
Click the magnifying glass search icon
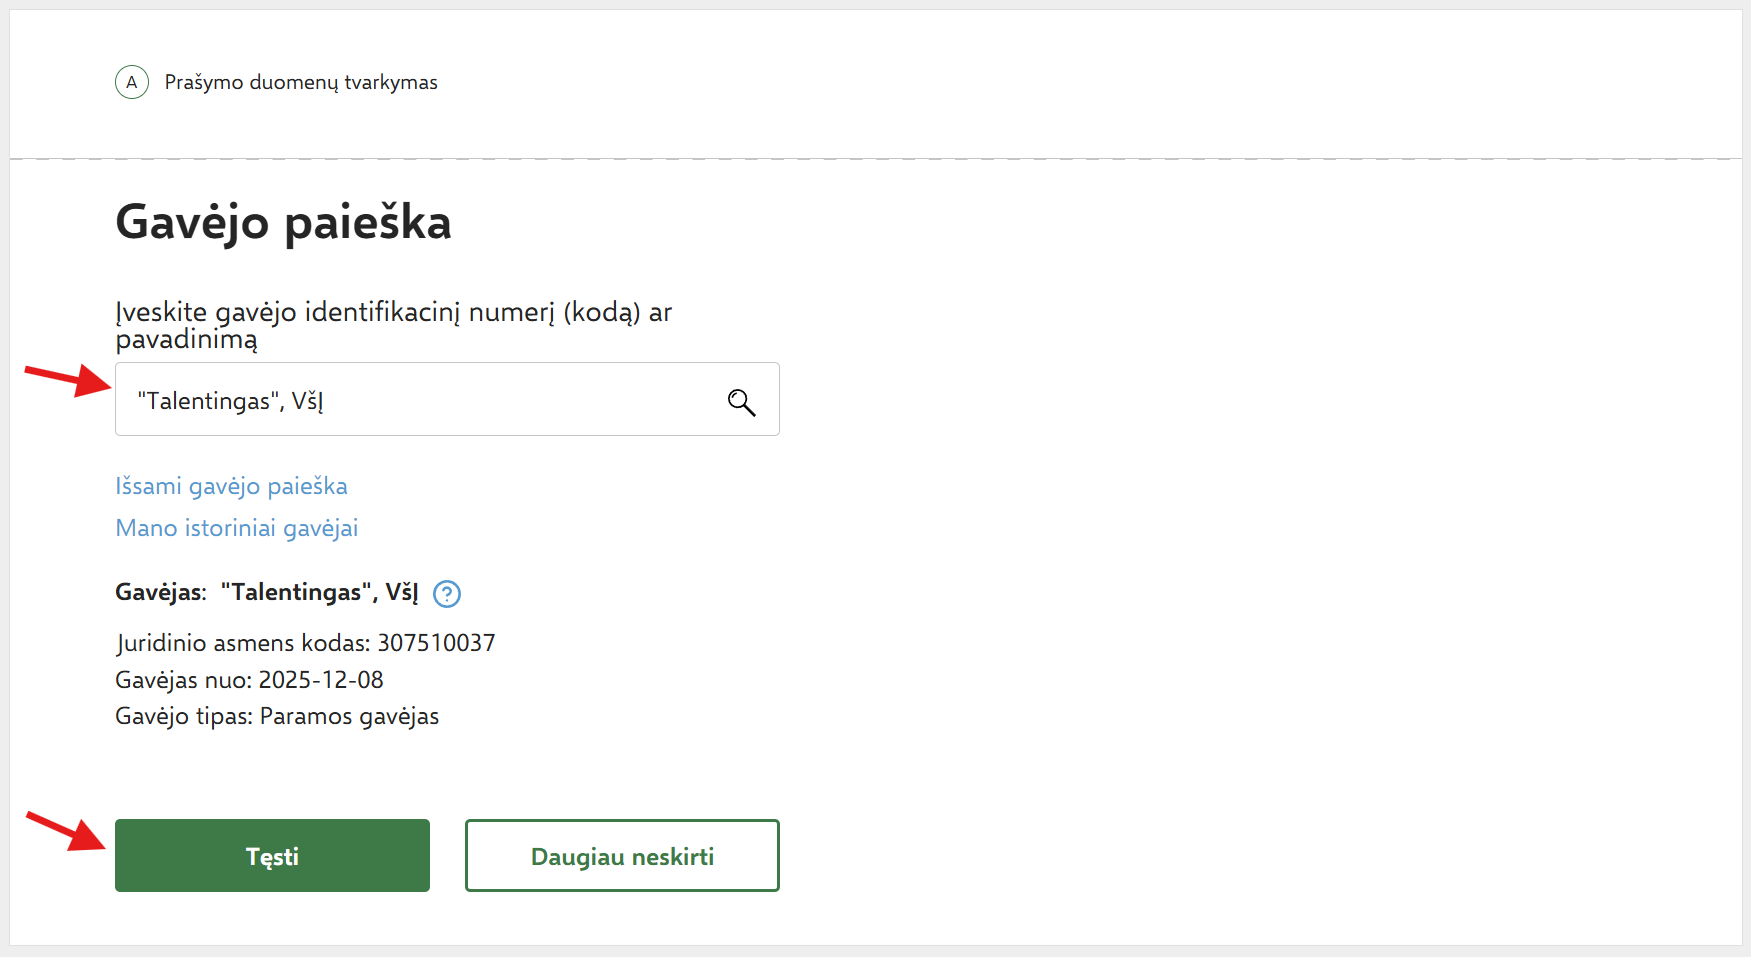741,402
